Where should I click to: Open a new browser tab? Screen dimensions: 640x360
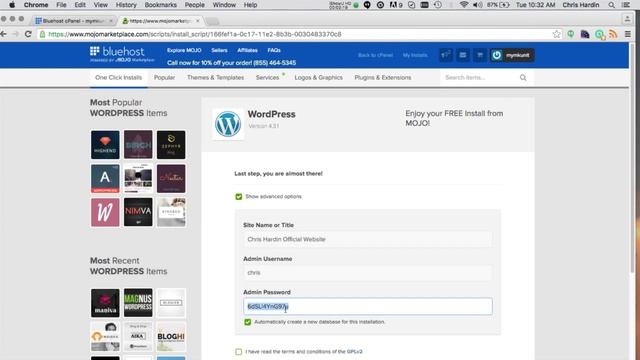click(212, 21)
